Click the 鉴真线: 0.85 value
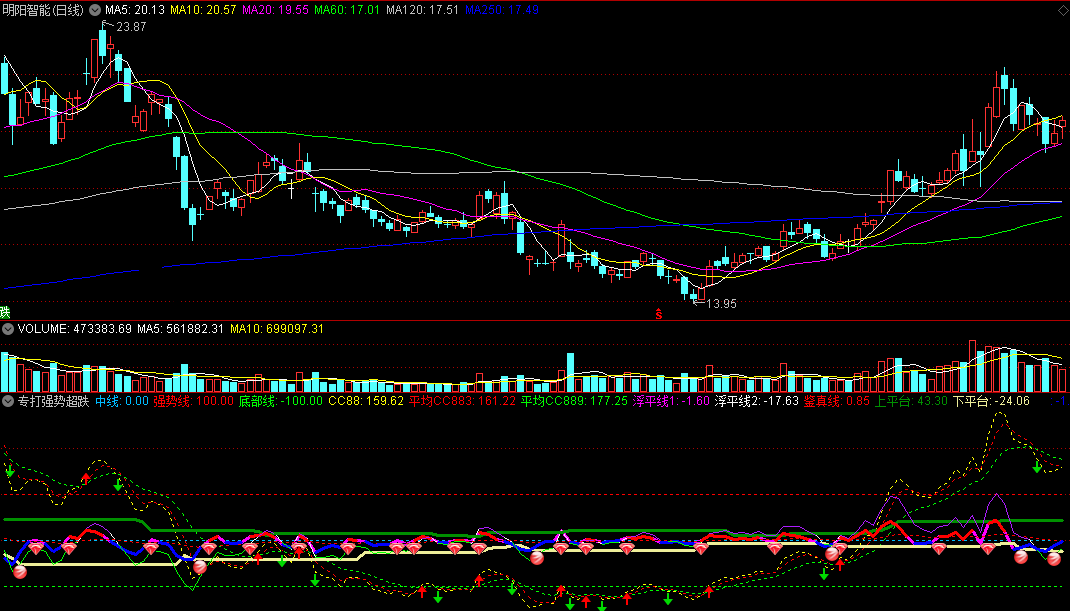 click(x=837, y=401)
